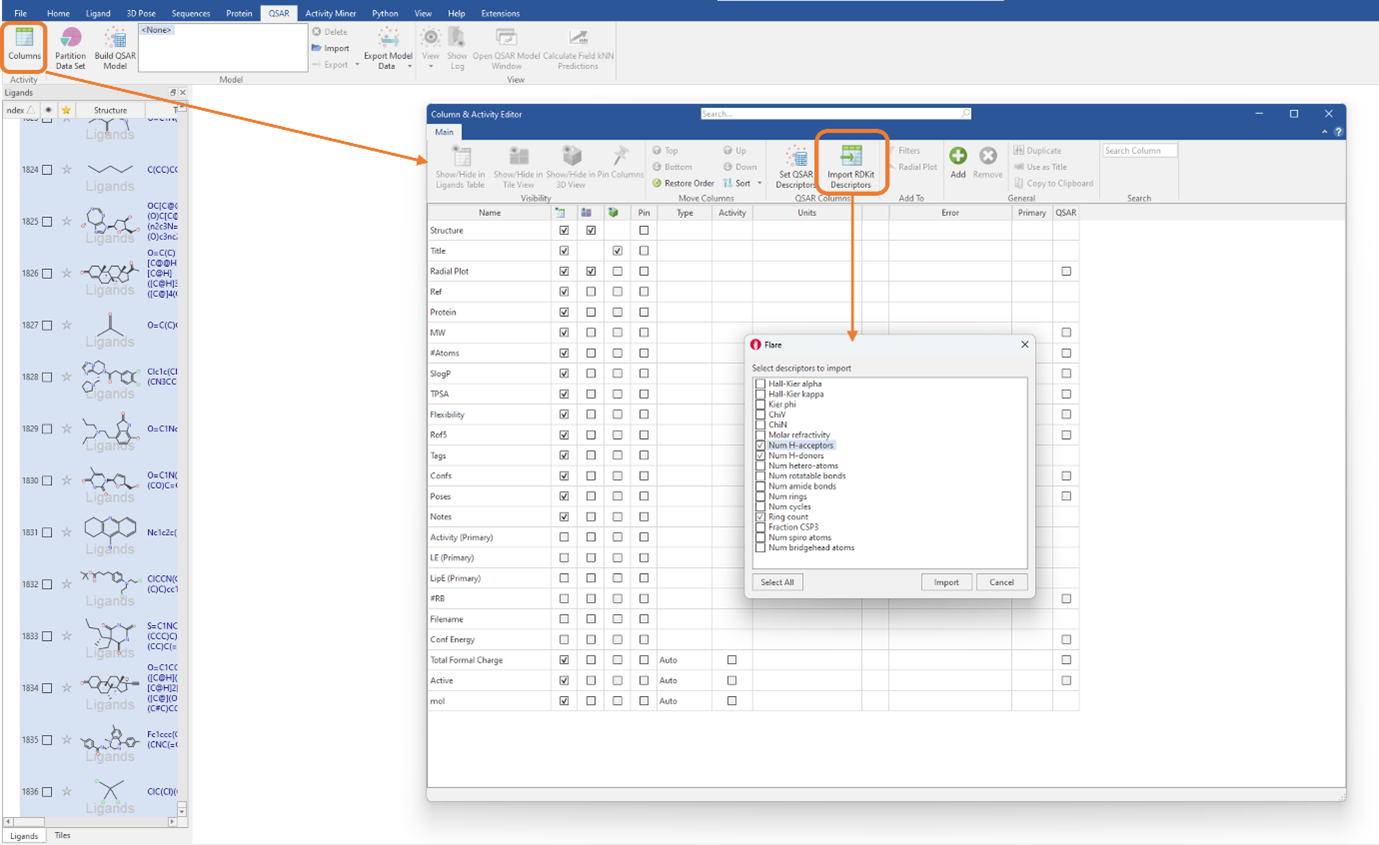Open the Extensions tab
Viewport: 1379px width, 845px height.
pyautogui.click(x=500, y=13)
